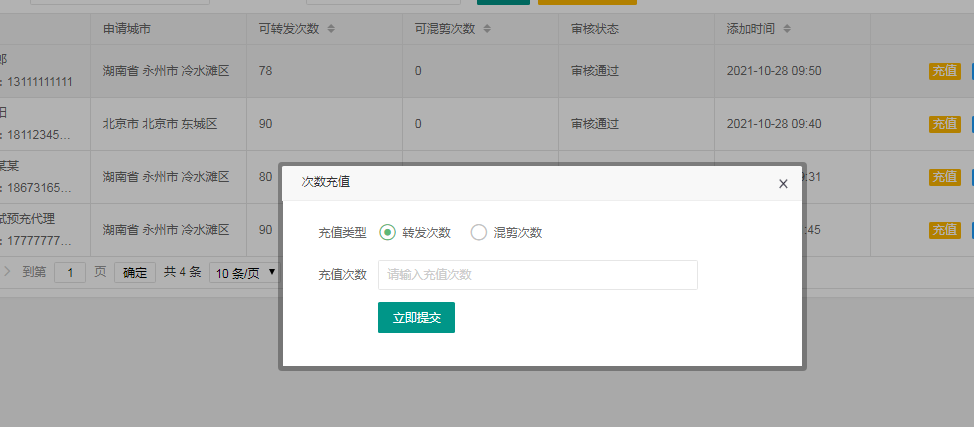This screenshot has width=974, height=427.
Task: Sort by 添加时间 column arrows
Action: coord(787,29)
